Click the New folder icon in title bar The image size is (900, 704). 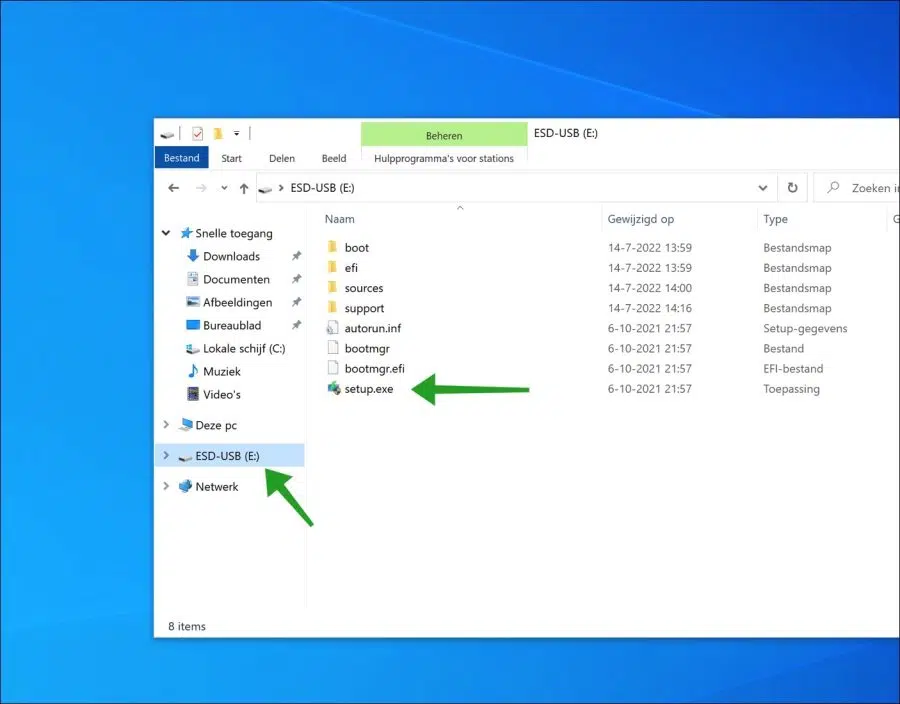pyautogui.click(x=218, y=134)
